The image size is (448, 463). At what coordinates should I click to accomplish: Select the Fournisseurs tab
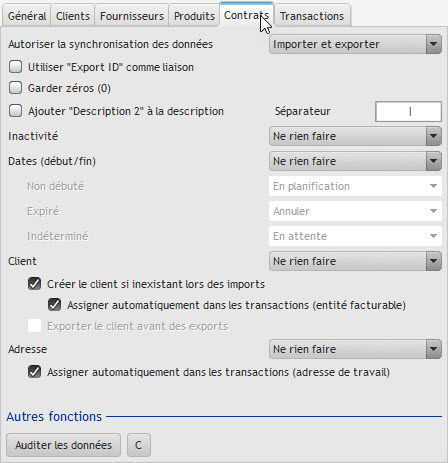(132, 16)
